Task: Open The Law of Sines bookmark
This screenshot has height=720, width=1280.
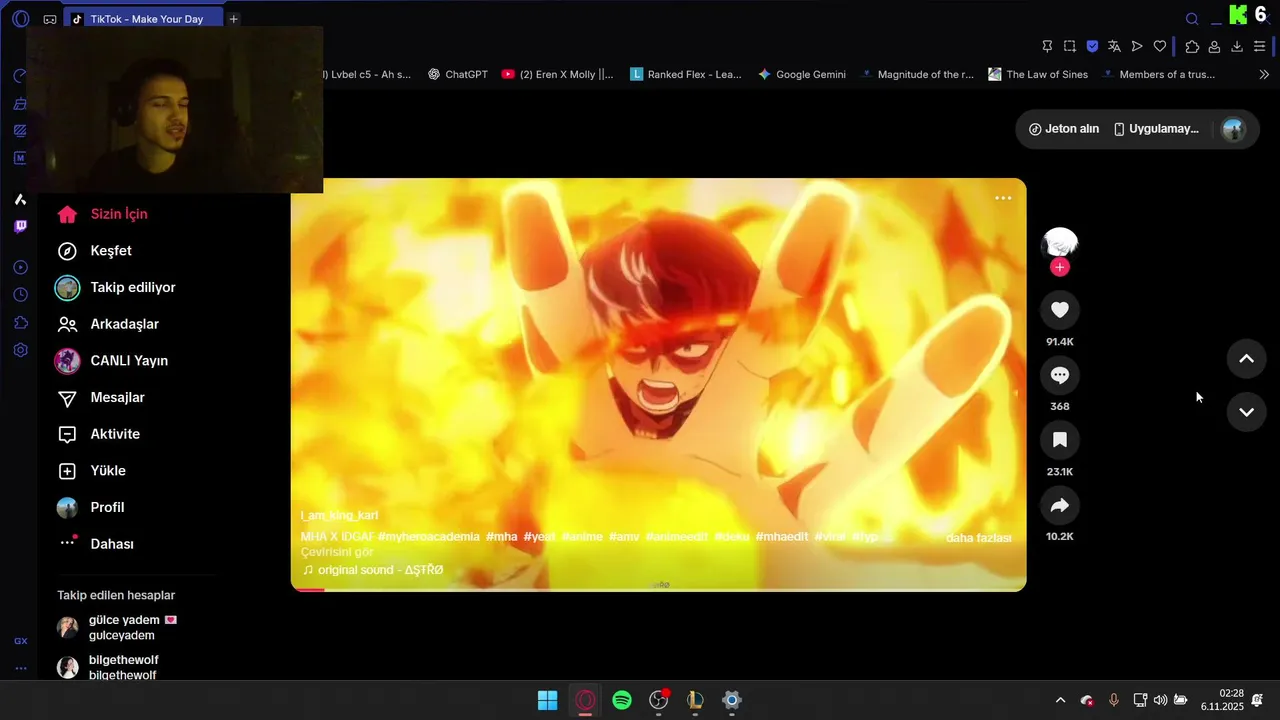Action: tap(1038, 74)
